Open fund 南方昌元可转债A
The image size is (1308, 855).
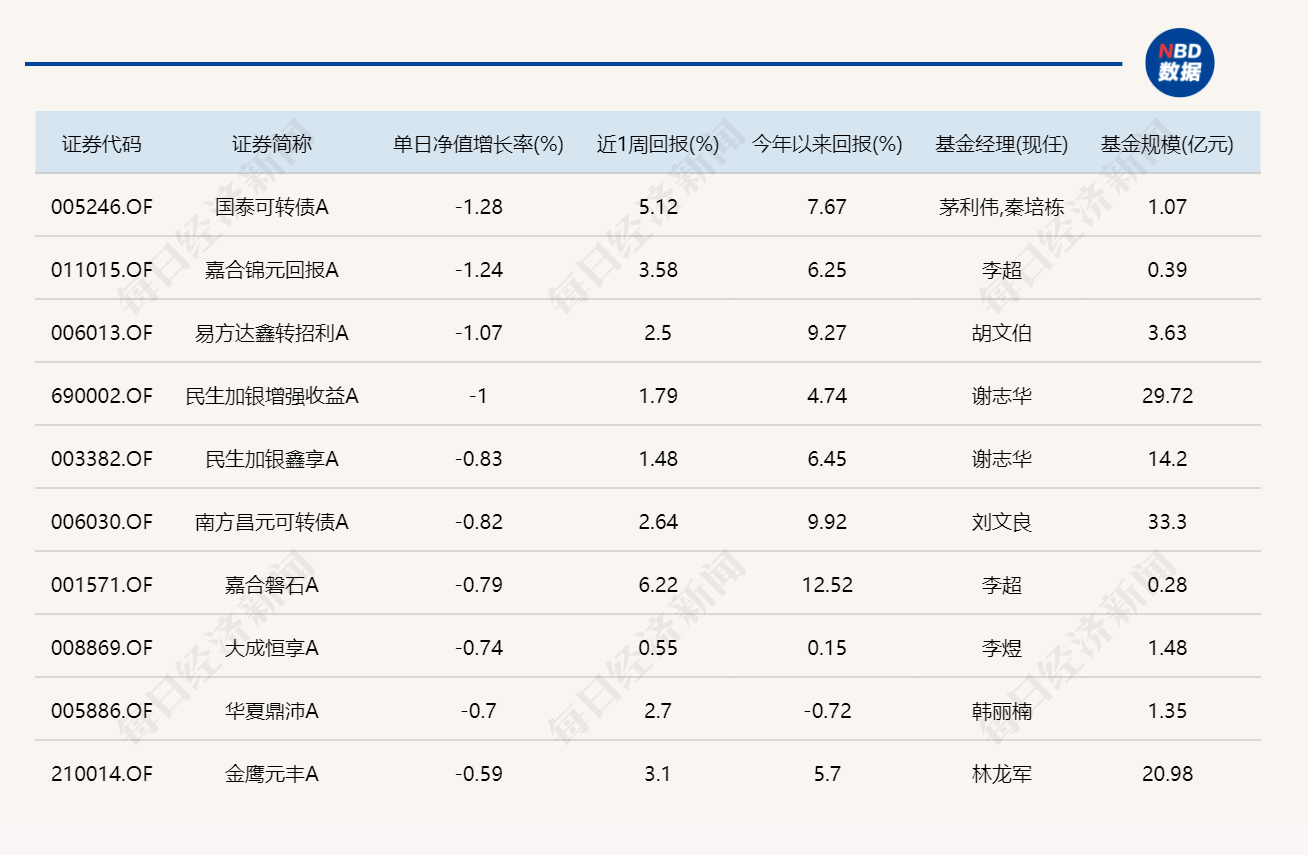click(x=272, y=522)
